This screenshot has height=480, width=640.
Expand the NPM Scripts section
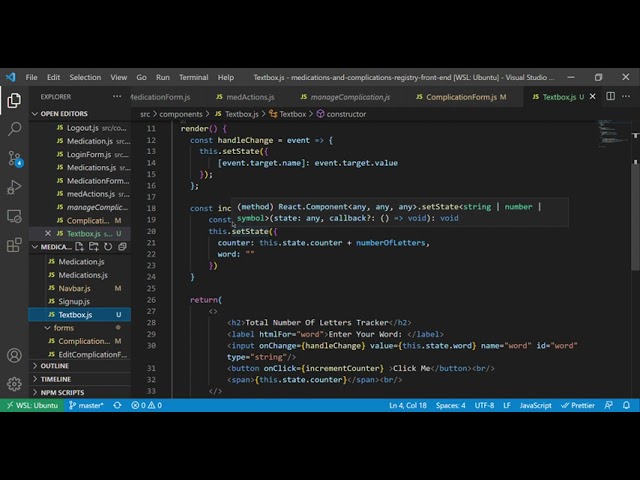80,392
